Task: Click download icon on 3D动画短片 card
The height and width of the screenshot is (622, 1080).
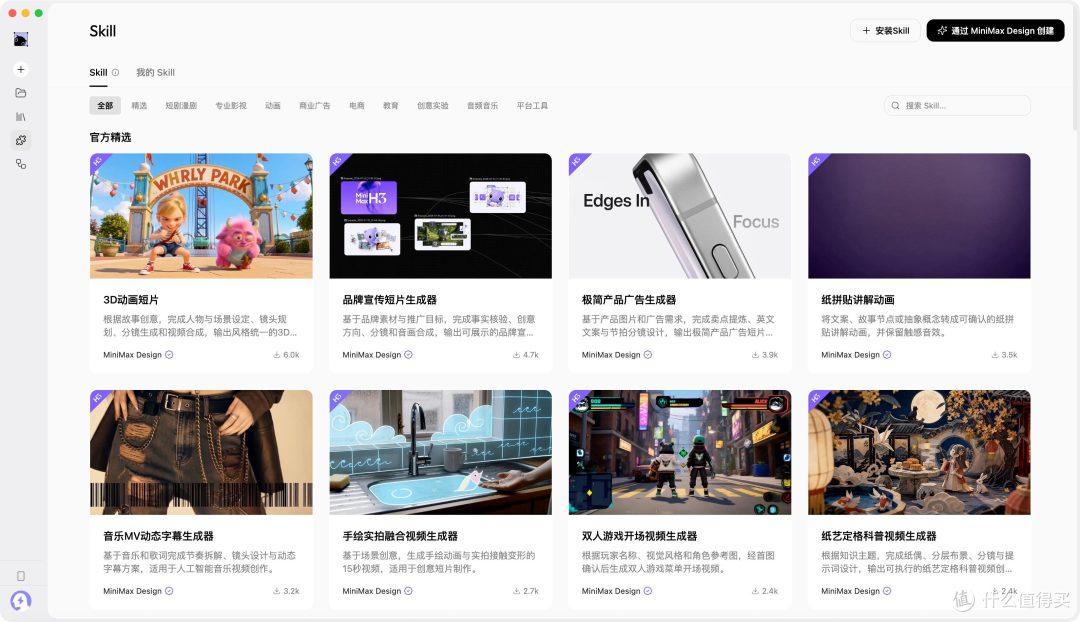Action: [x=277, y=355]
